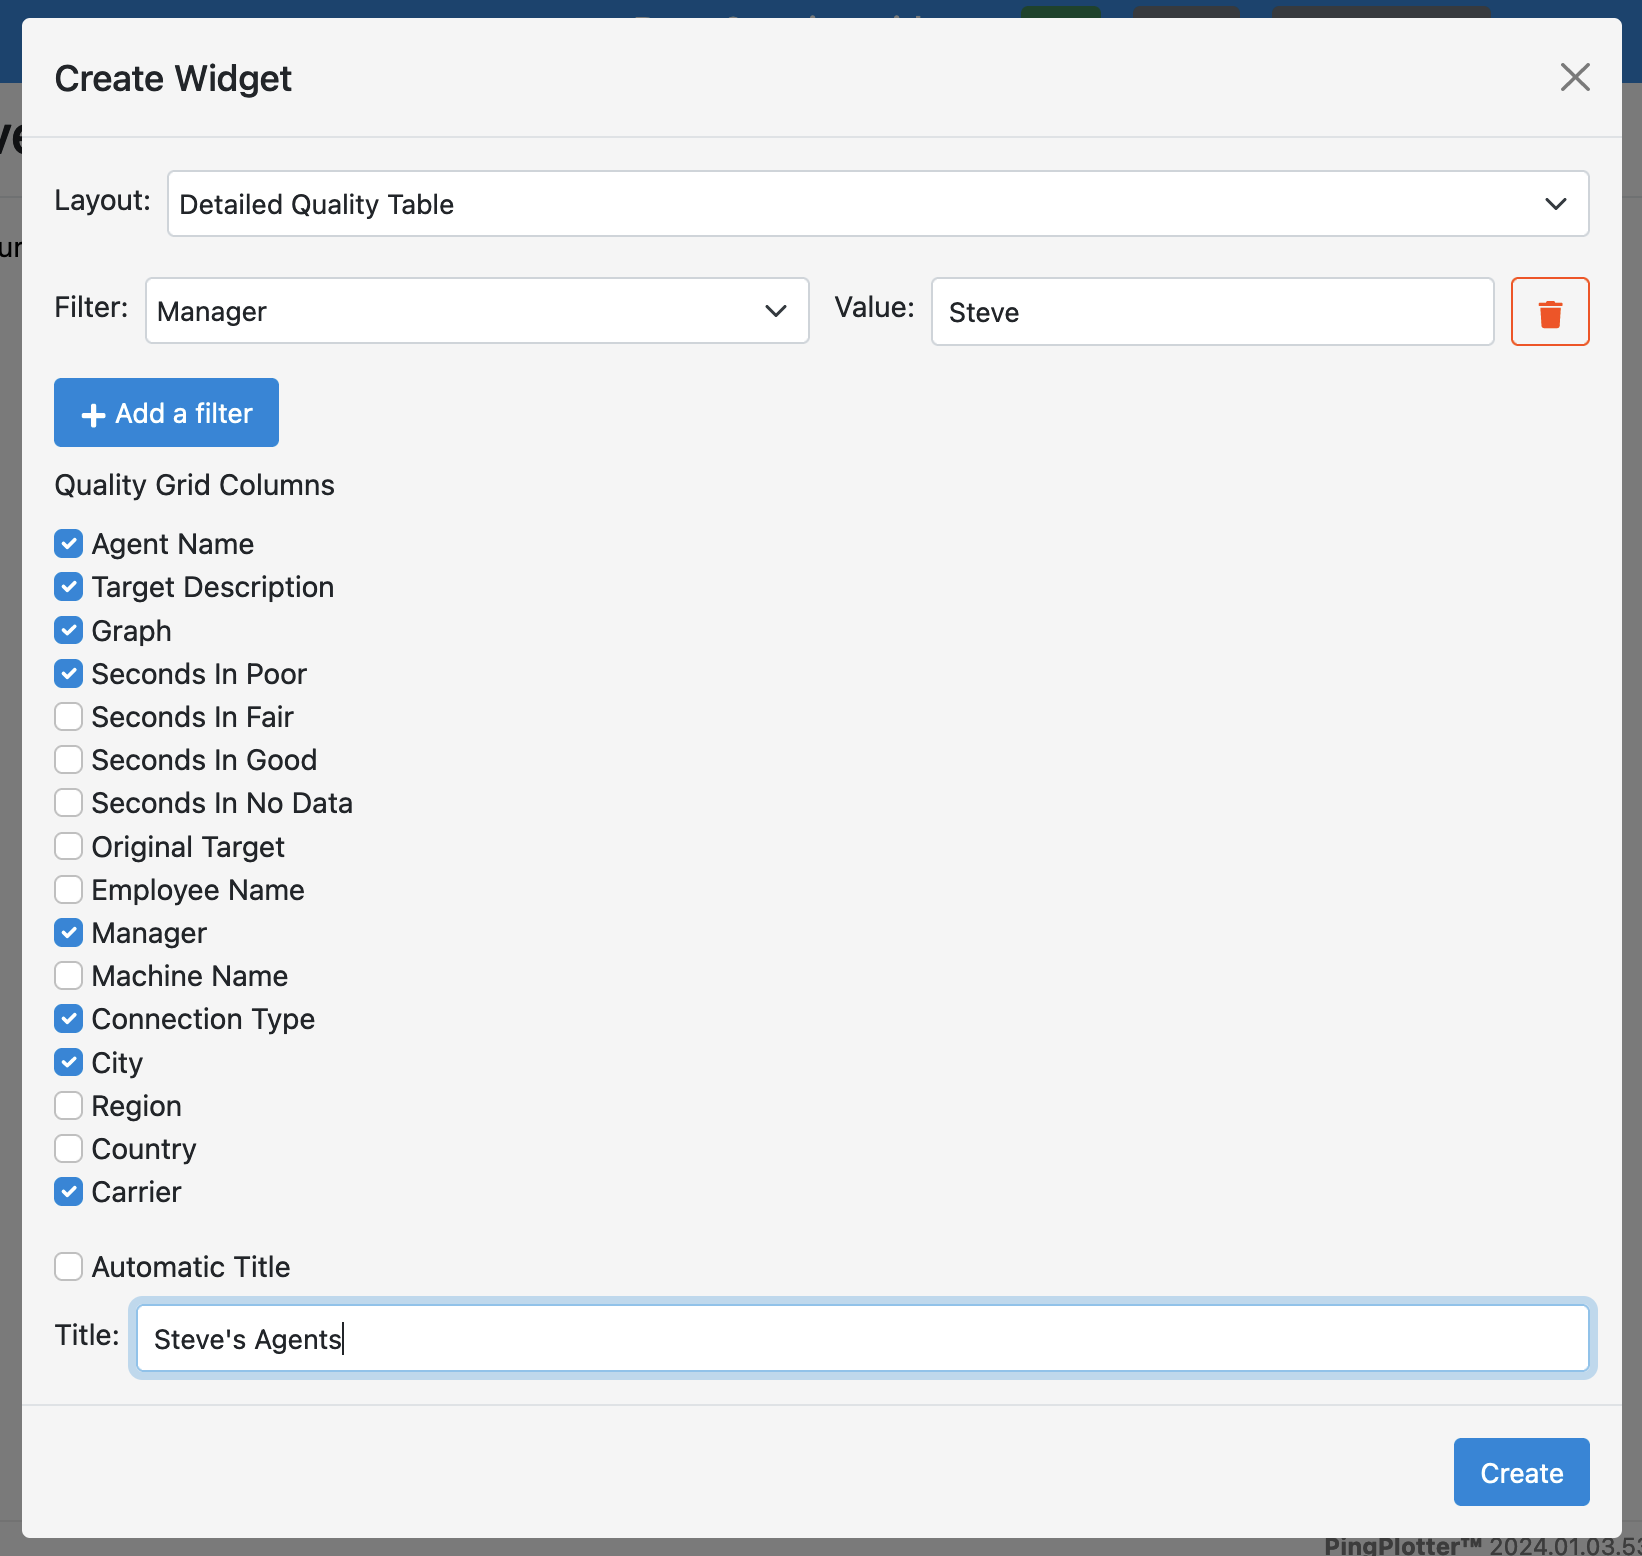Viewport: 1642px width, 1556px height.
Task: Open the Layout dropdown chevron
Action: click(x=1556, y=203)
